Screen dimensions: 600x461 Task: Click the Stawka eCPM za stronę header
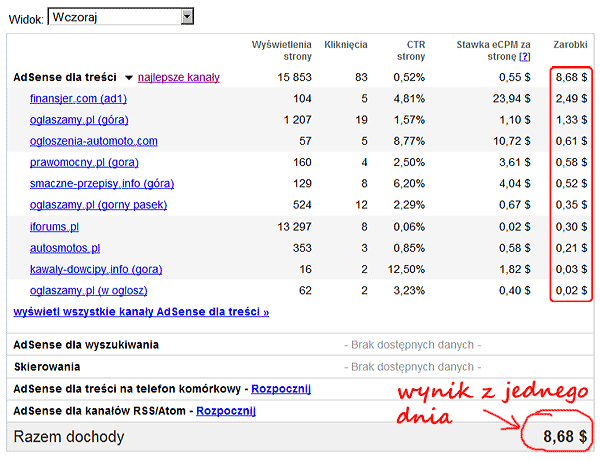494,50
